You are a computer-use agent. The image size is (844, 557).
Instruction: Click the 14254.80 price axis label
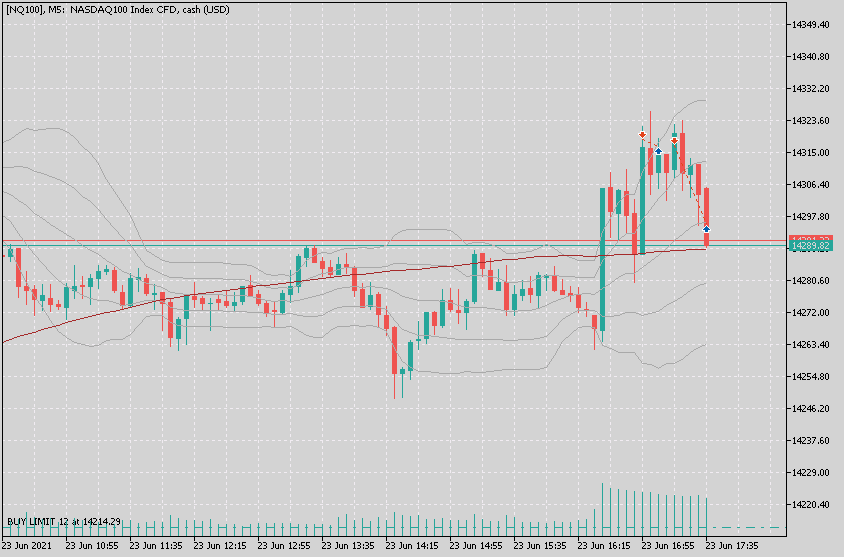(811, 376)
